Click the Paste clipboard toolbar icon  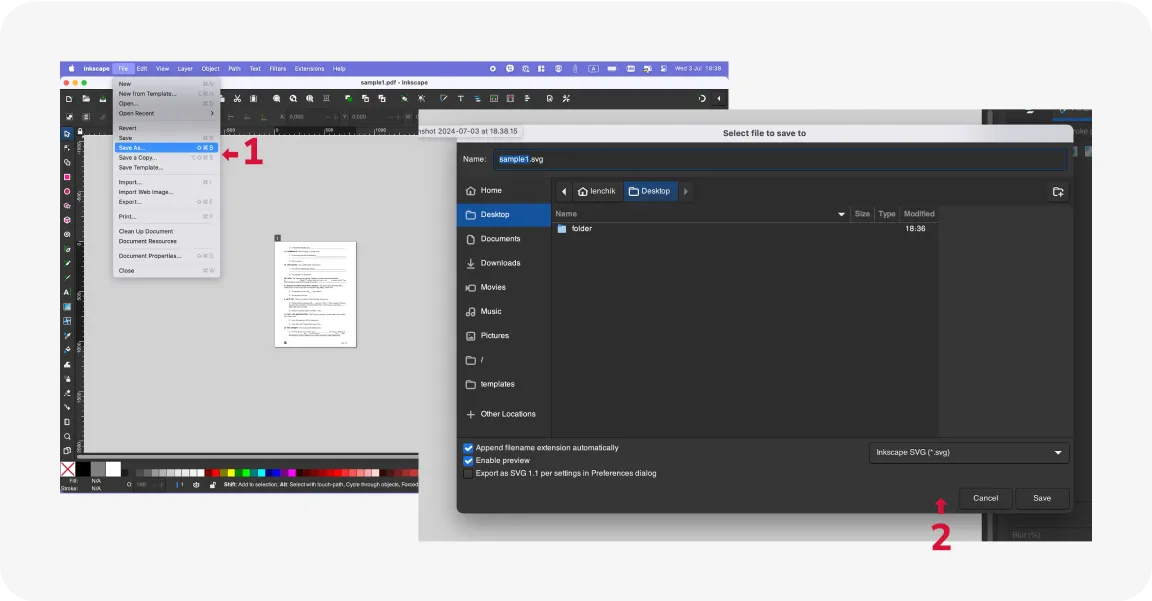pos(253,98)
